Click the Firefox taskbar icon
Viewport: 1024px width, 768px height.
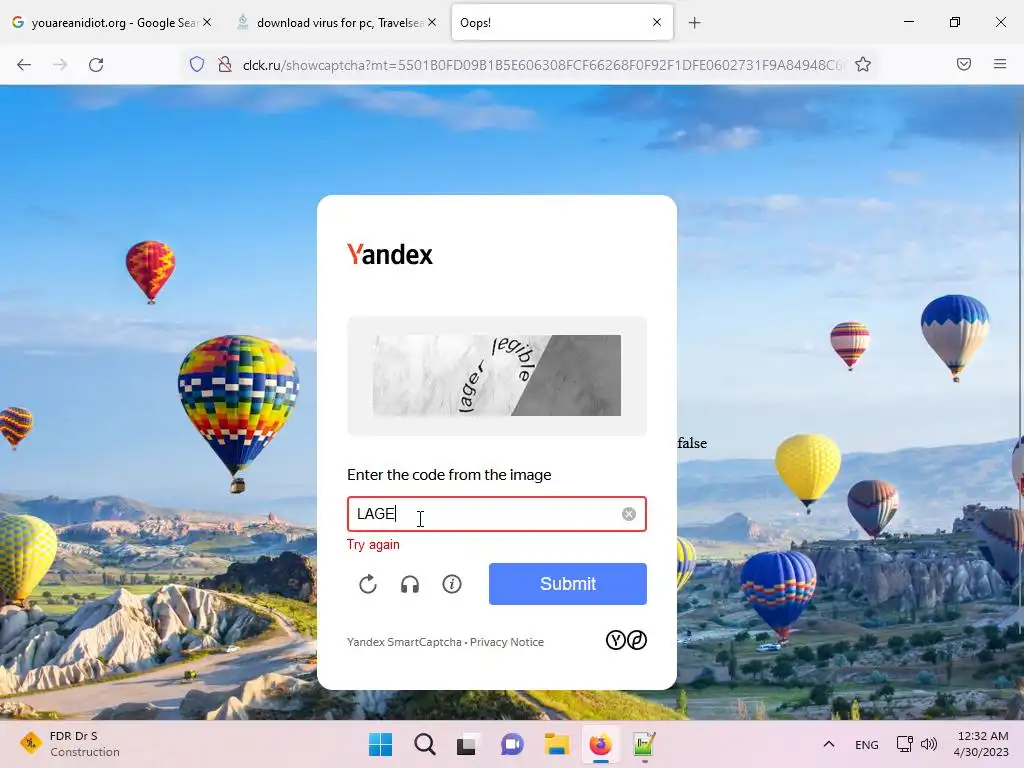pyautogui.click(x=601, y=744)
